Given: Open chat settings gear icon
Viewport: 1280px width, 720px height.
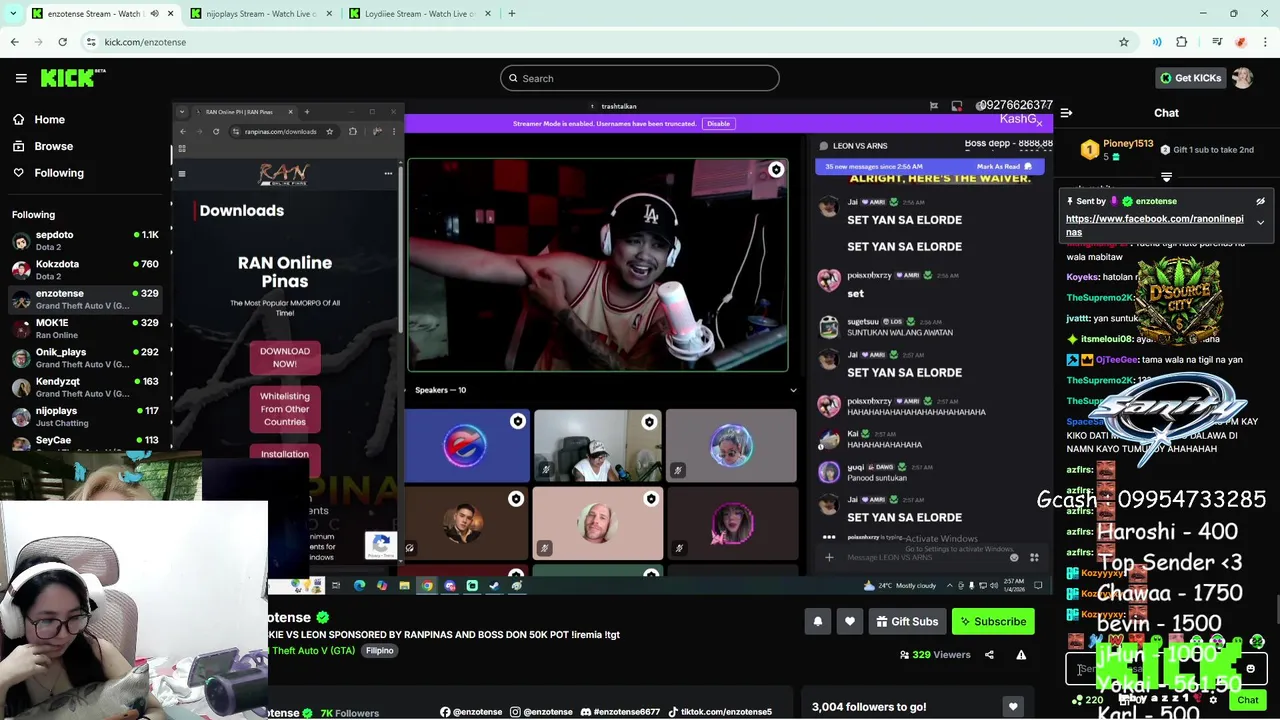Looking at the screenshot, I should tap(1213, 700).
